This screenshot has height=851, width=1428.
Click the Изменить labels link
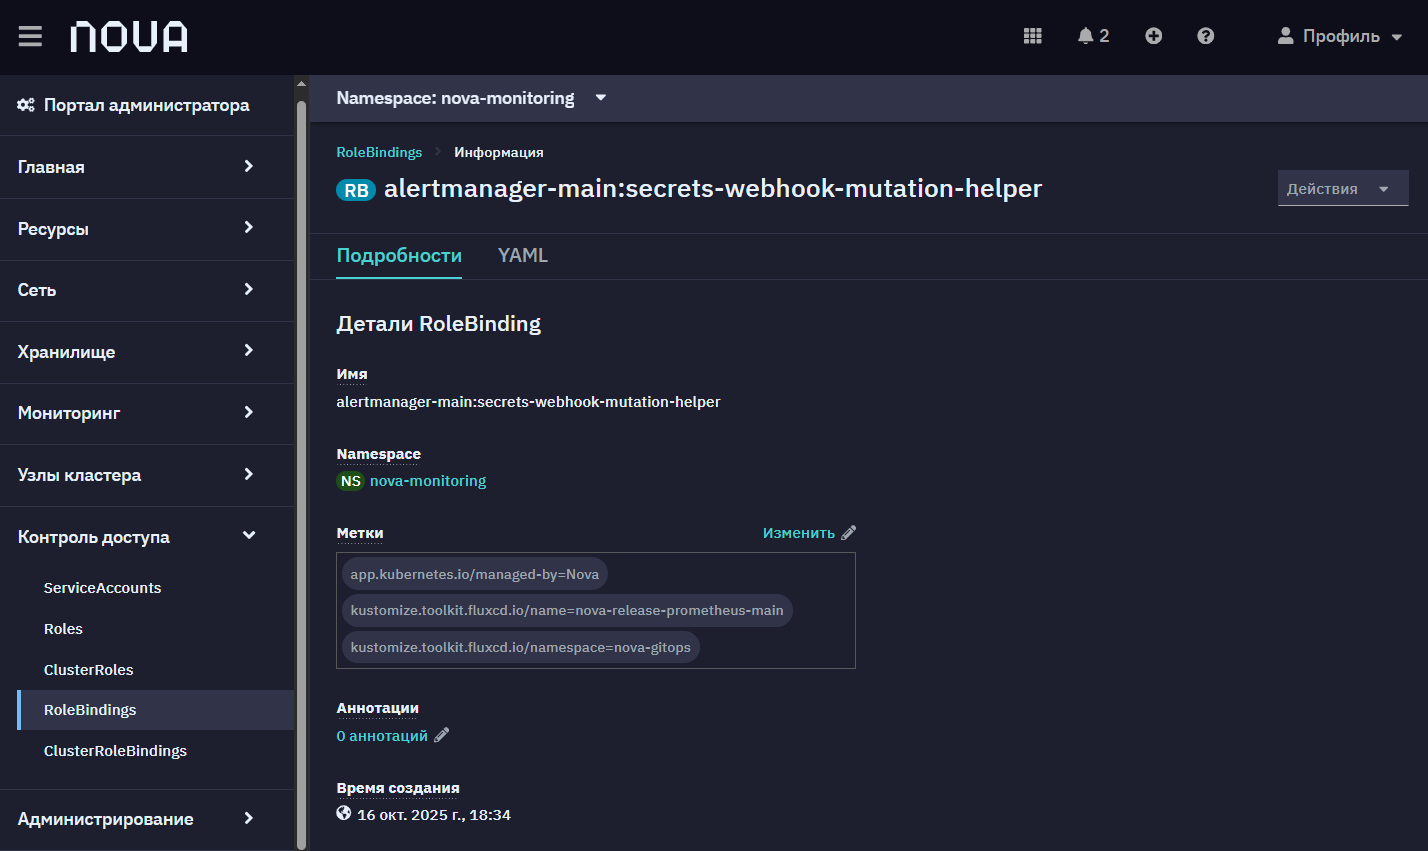(x=799, y=533)
